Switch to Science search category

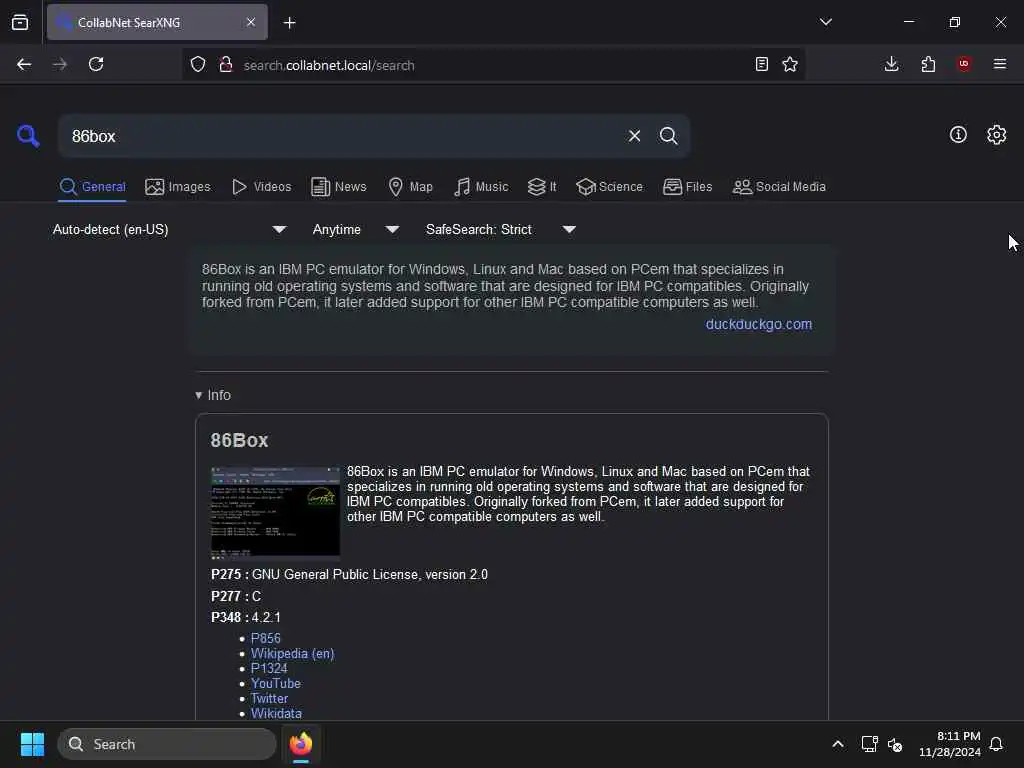pyautogui.click(x=609, y=187)
